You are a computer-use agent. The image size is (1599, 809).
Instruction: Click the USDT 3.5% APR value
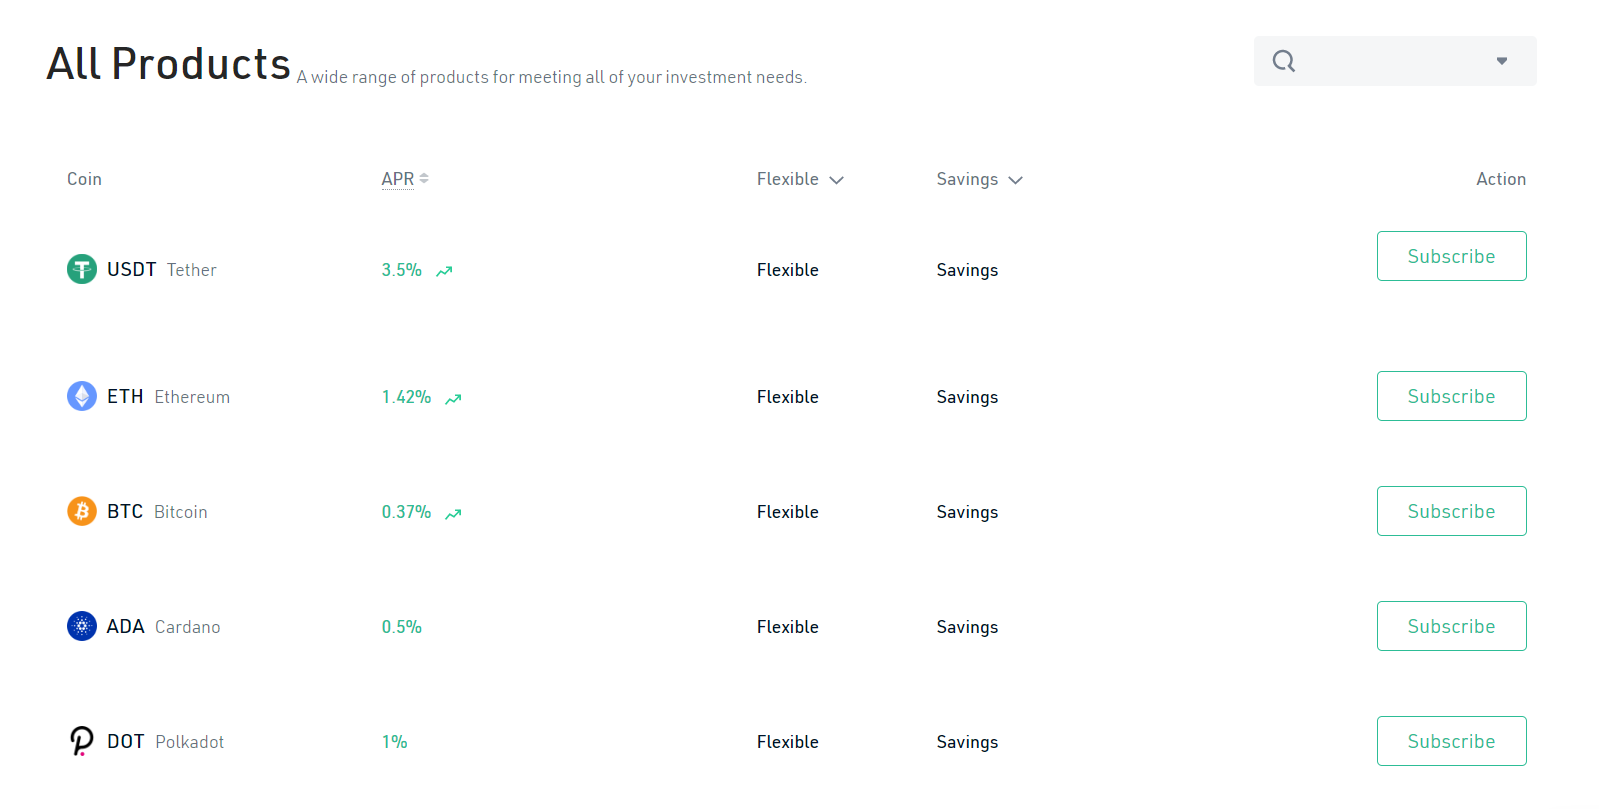coord(401,270)
